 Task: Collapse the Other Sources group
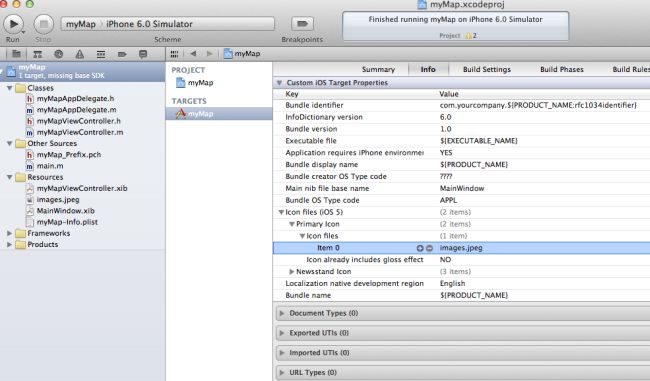tap(9, 143)
